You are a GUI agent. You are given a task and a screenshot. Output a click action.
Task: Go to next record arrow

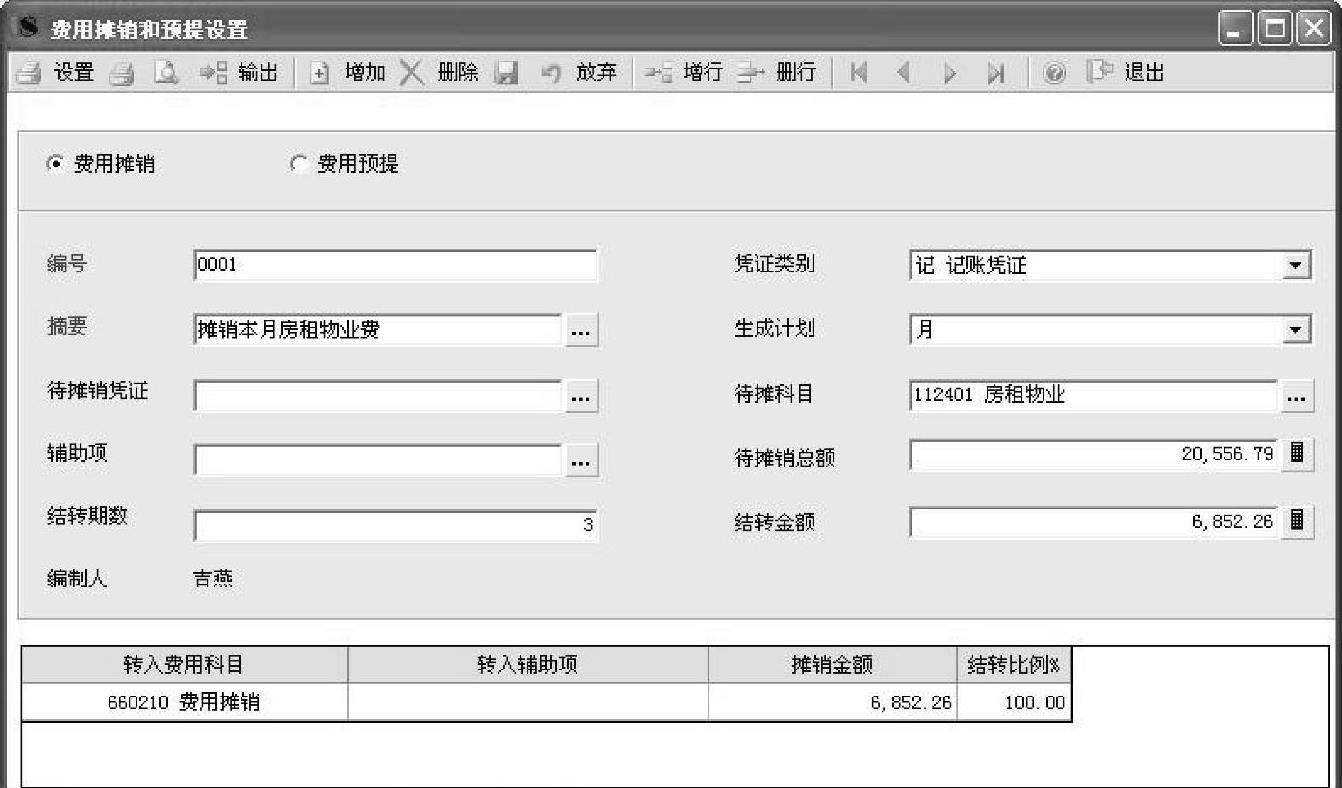[x=949, y=73]
